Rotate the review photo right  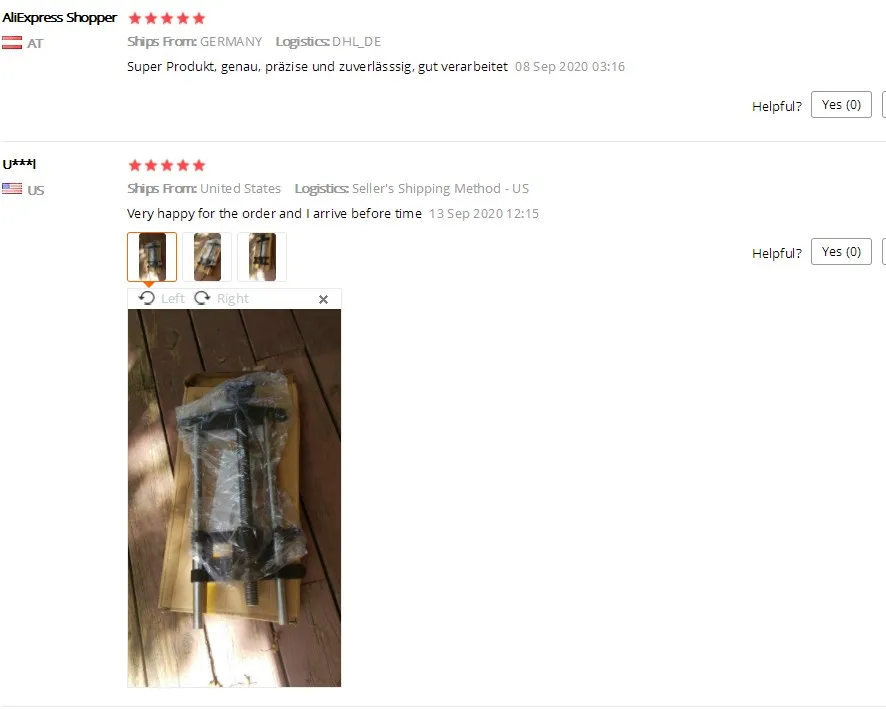tap(222, 298)
